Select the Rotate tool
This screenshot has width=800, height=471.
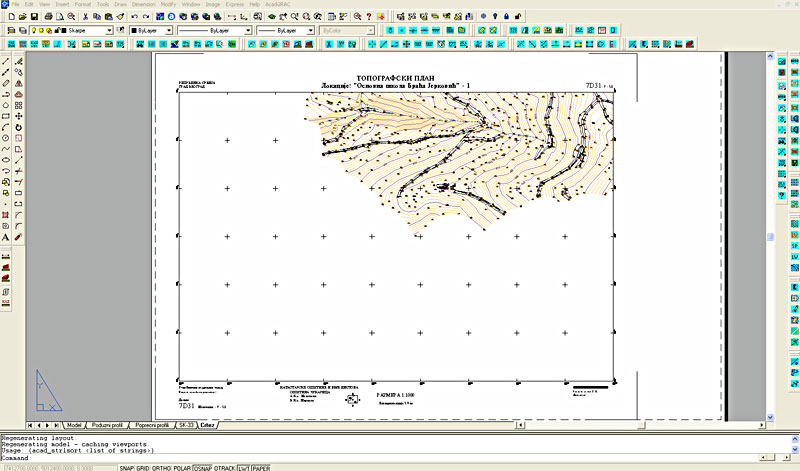(x=20, y=127)
